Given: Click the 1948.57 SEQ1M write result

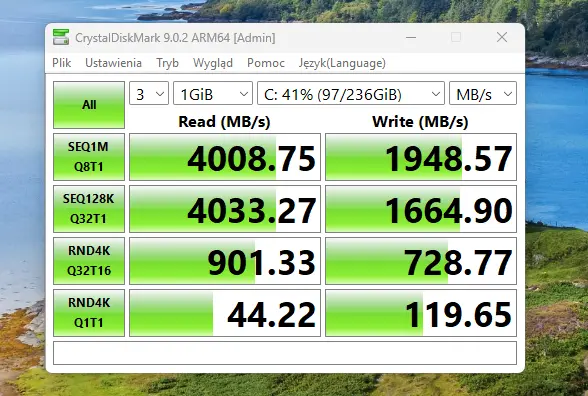Looking at the screenshot, I should coord(421,157).
